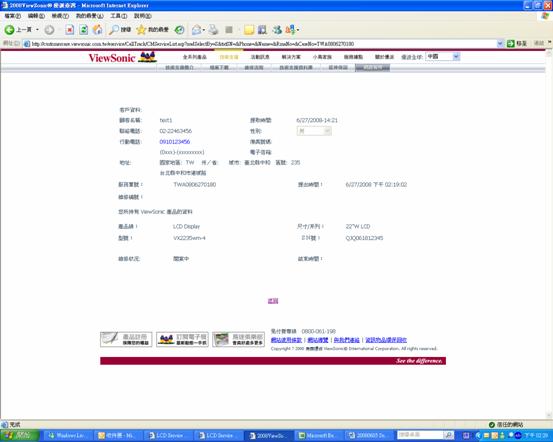Screen dimensions: 553x442
Task: Click the colorful Windows Live toolbar icon
Action: [290, 30]
